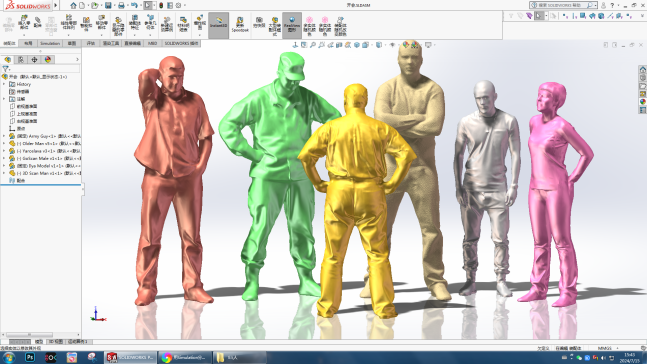Screen dimensions: 647x364
Task: Click the Save icon in the title toolbar
Action: [x=108, y=5]
